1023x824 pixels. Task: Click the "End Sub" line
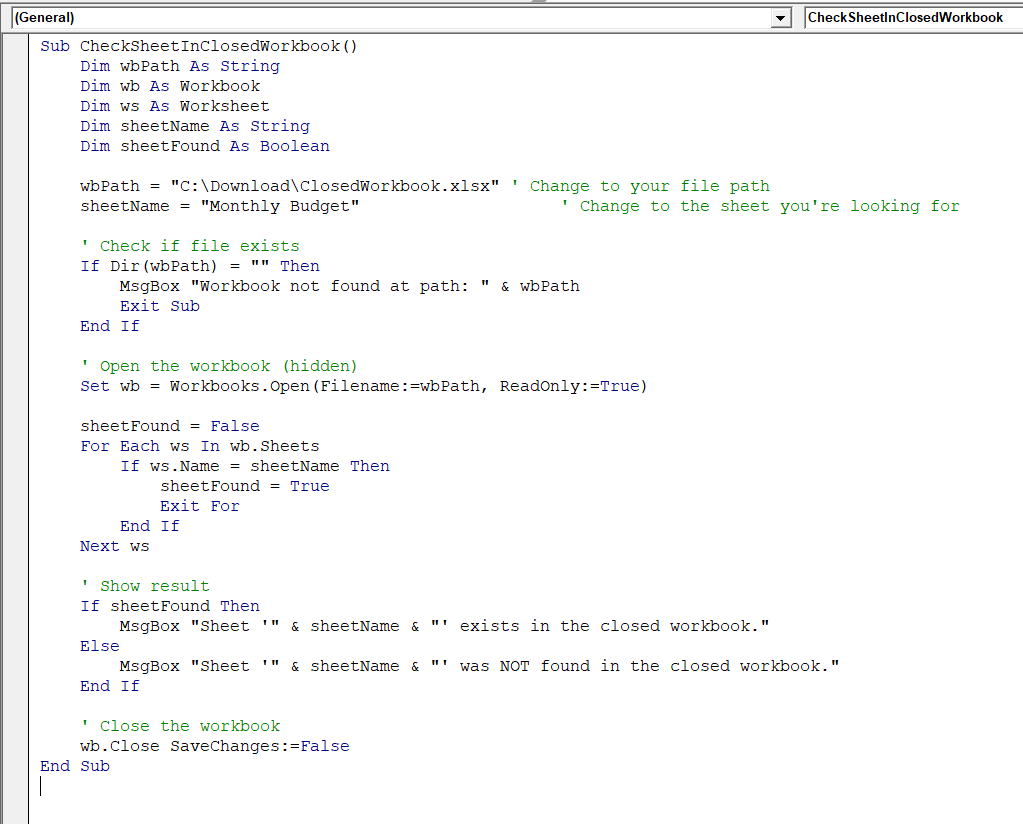coord(75,766)
